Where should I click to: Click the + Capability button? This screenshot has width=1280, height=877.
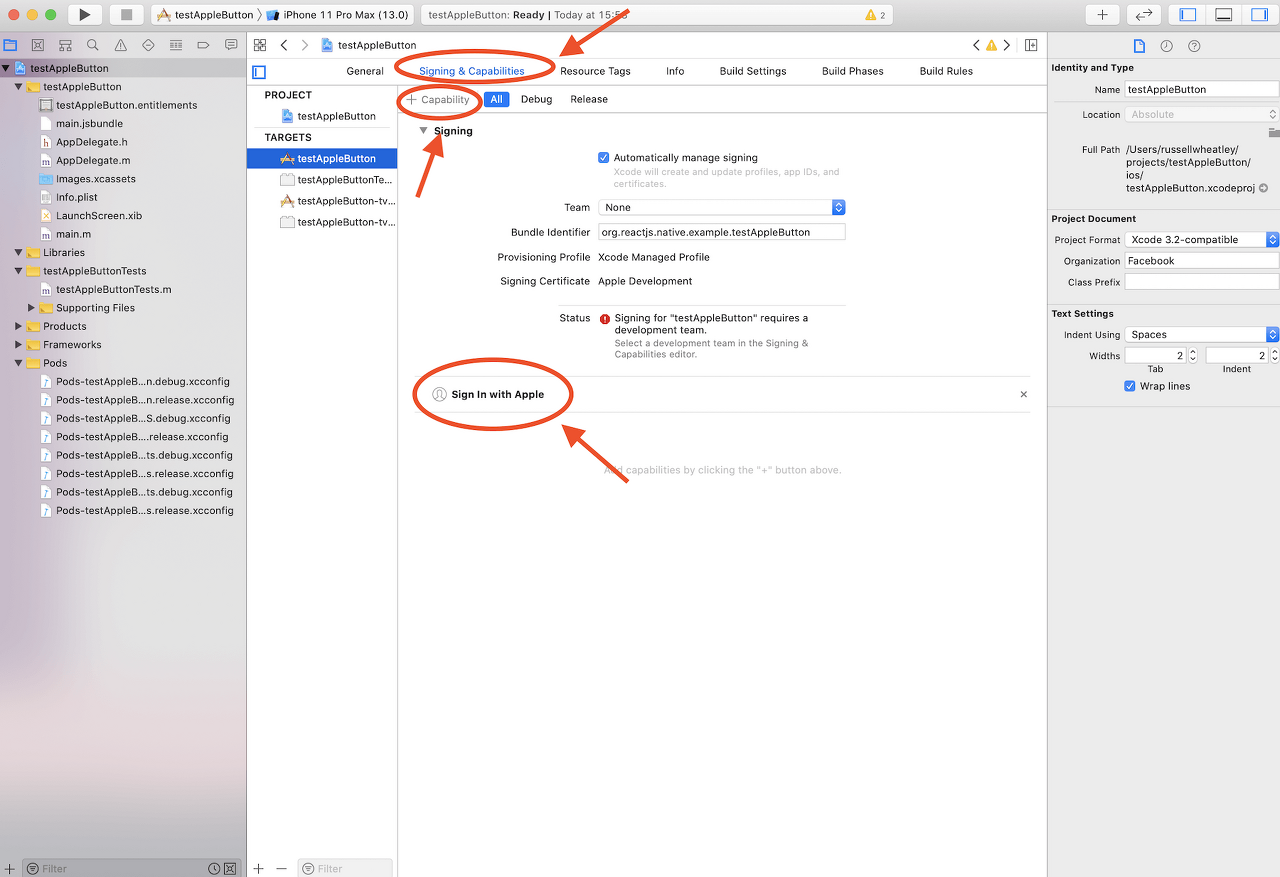click(438, 99)
